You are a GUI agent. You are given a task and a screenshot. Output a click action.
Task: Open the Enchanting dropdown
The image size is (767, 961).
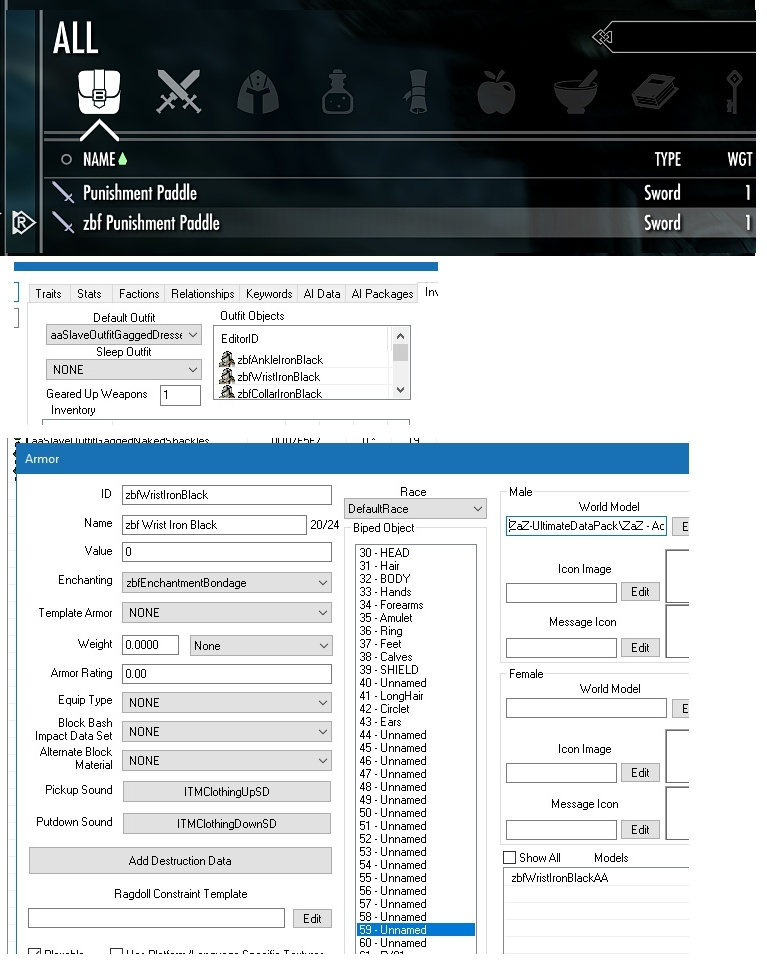pos(227,582)
